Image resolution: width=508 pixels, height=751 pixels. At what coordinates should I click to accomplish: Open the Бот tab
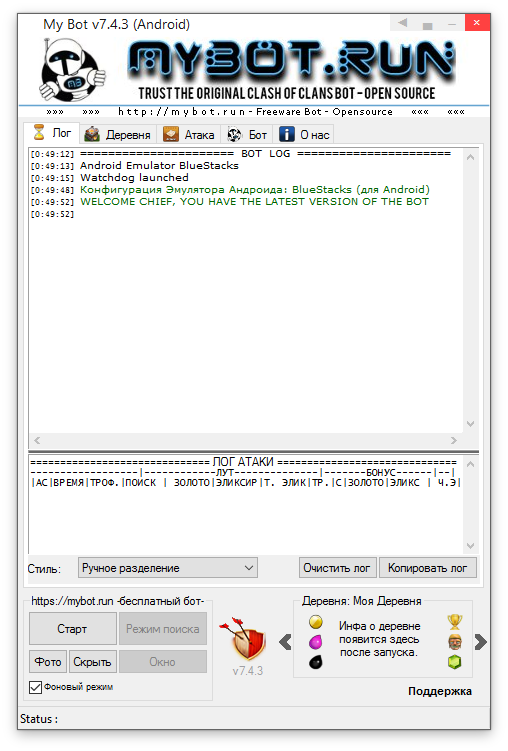[x=247, y=135]
